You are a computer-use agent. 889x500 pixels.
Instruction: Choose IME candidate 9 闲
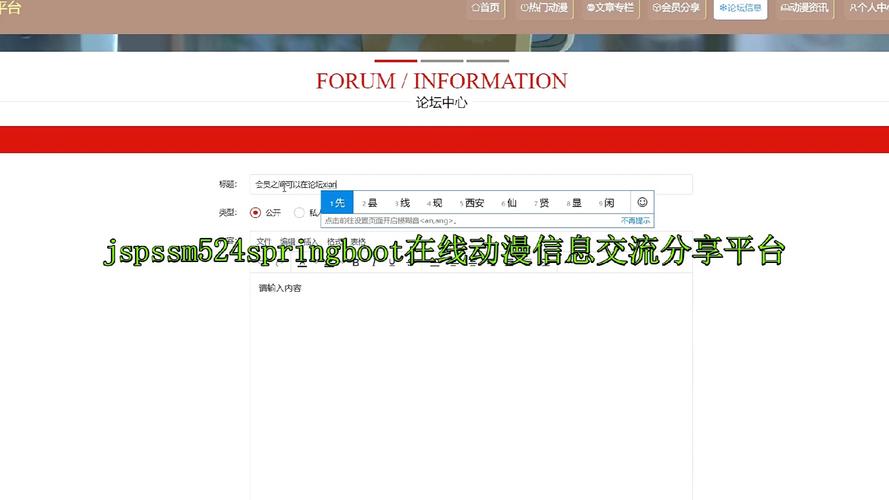[x=607, y=203]
